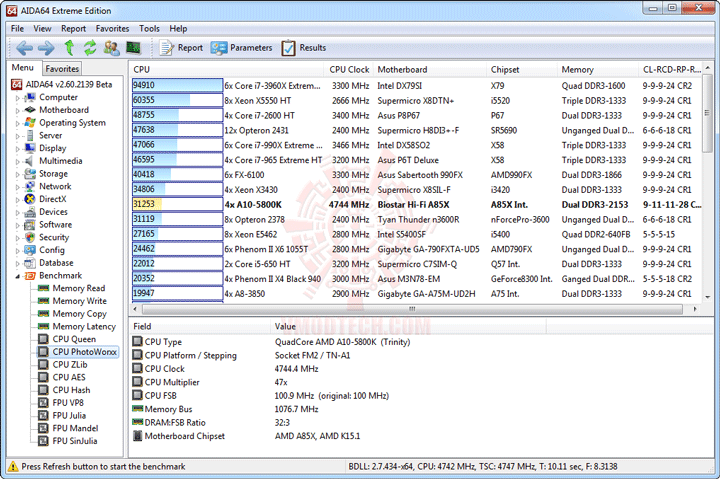Expand the Operating System tree node
This screenshot has height=479, width=720.
pyautogui.click(x=17, y=123)
